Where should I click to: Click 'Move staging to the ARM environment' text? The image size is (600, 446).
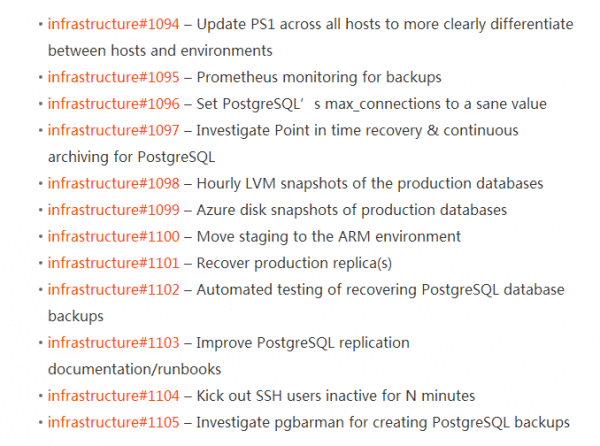coord(328,237)
